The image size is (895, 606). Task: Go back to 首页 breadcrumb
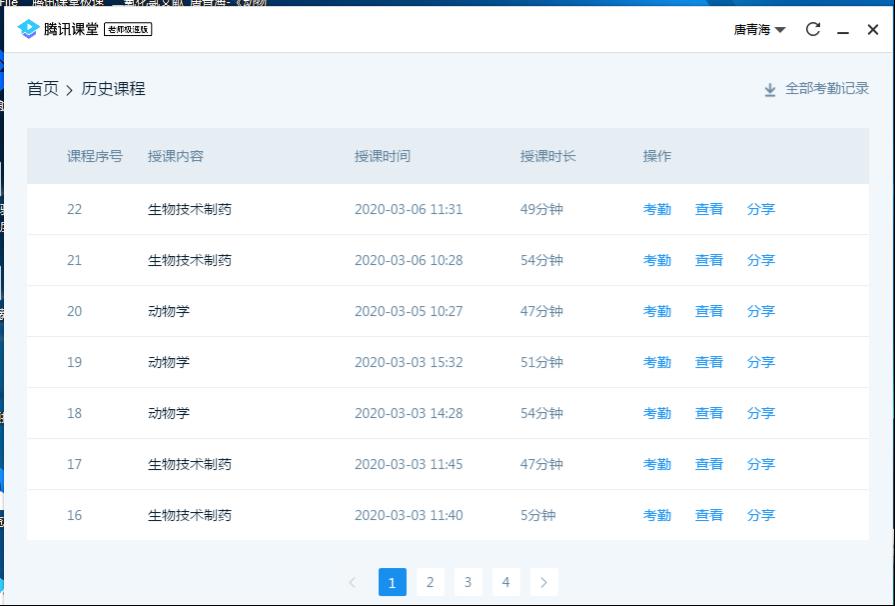(x=43, y=89)
